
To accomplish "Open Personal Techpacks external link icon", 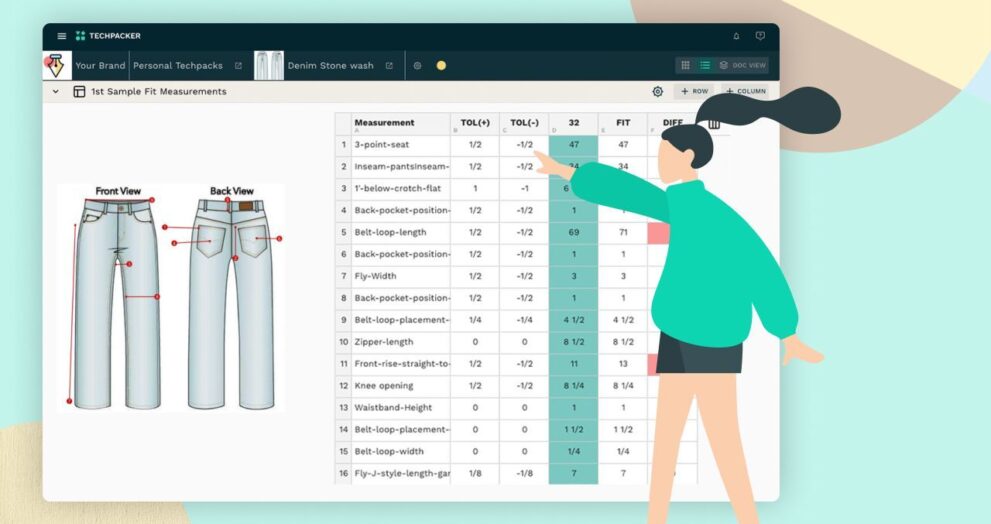I will pos(238,66).
